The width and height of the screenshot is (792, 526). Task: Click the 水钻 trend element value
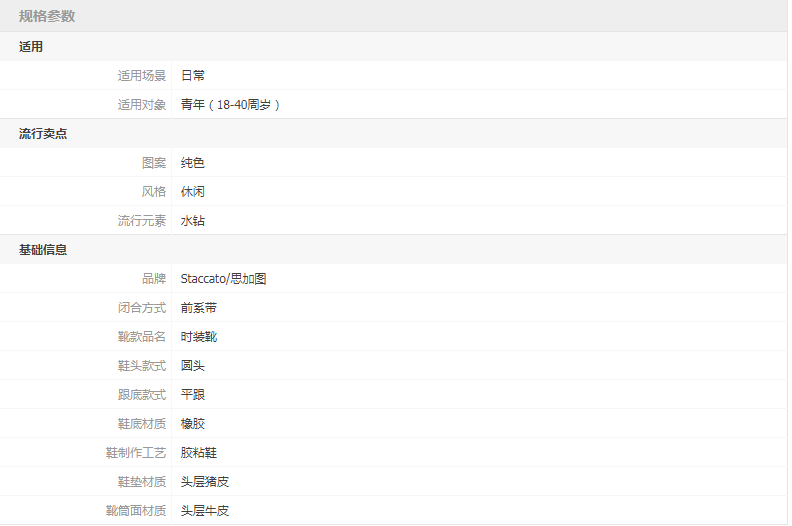click(x=193, y=221)
